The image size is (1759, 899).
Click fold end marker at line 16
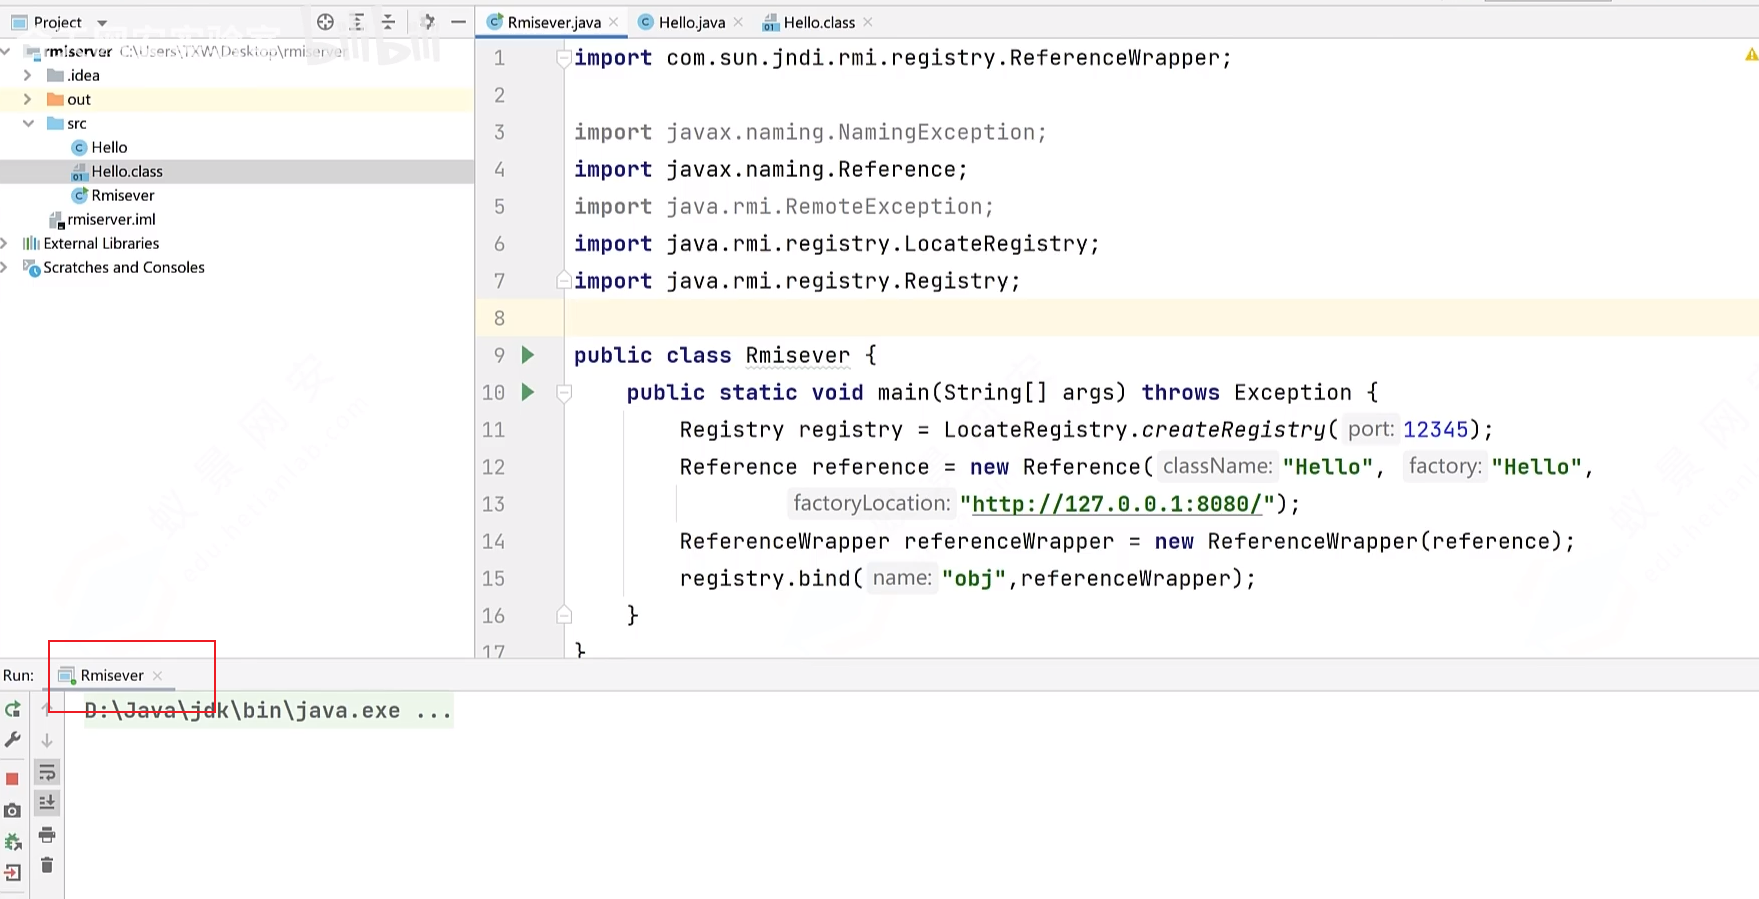coord(564,615)
